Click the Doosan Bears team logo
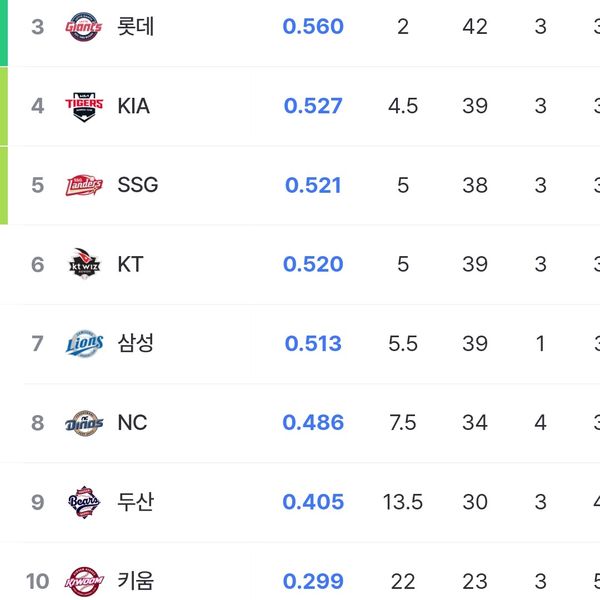This screenshot has width=600, height=600. click(x=84, y=502)
